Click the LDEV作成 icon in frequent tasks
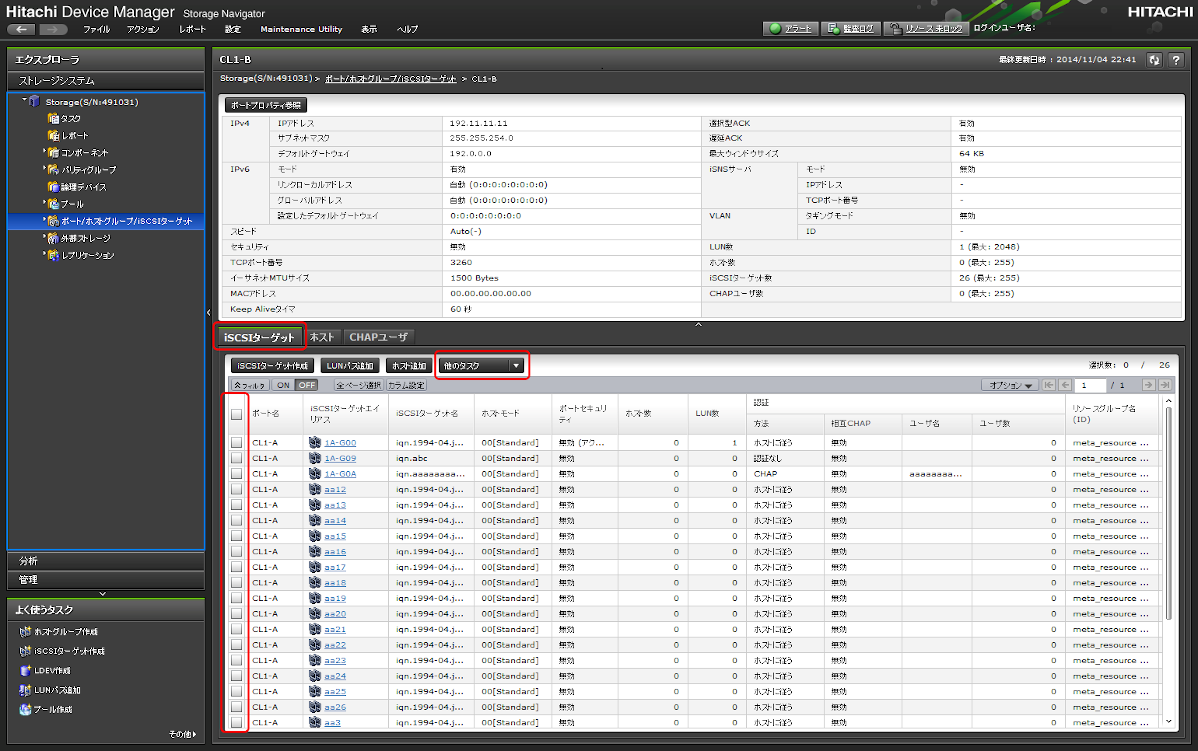Screen dimensions: 1198x751 pyautogui.click(x=25, y=670)
